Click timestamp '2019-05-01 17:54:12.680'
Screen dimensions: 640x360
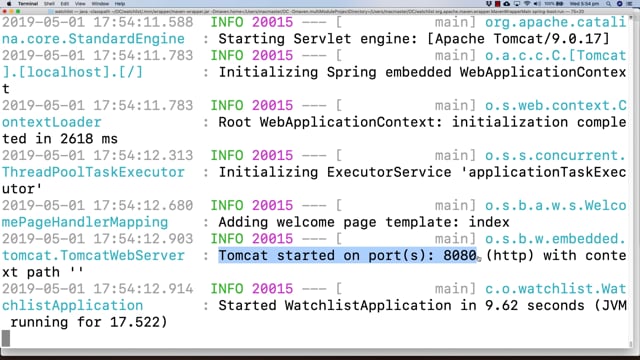(x=97, y=205)
